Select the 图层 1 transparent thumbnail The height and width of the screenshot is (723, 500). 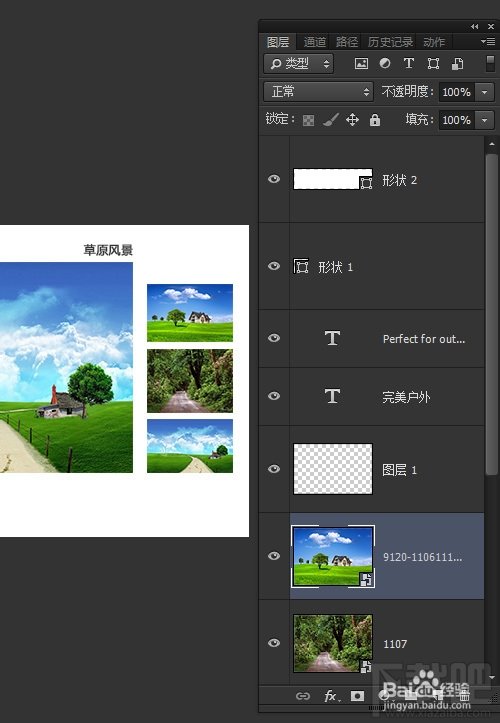click(x=333, y=469)
